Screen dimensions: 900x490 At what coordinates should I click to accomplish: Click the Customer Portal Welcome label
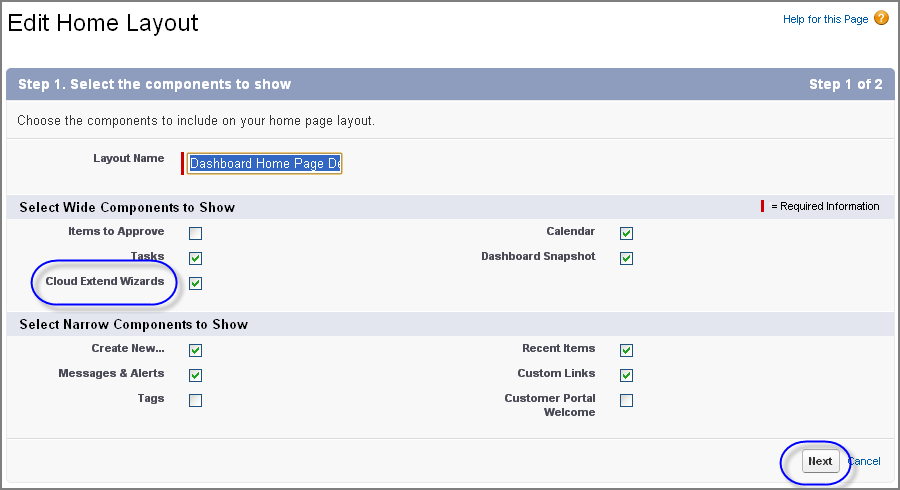pyautogui.click(x=550, y=405)
